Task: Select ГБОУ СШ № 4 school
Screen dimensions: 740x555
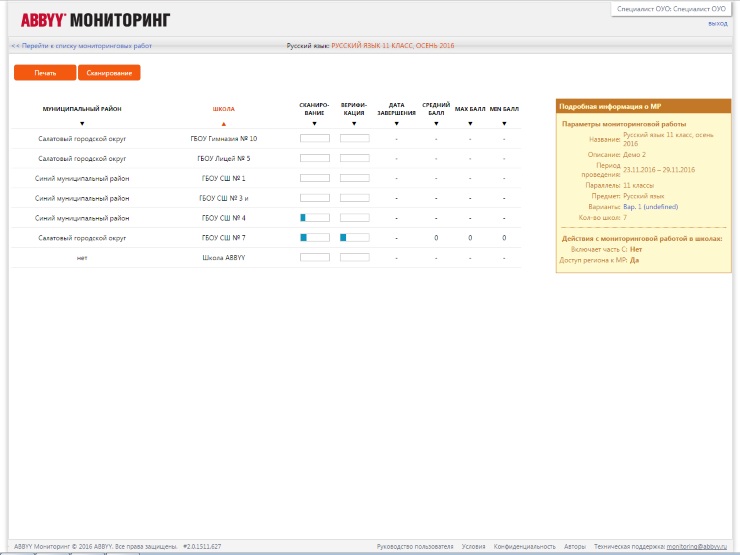Action: tap(224, 218)
